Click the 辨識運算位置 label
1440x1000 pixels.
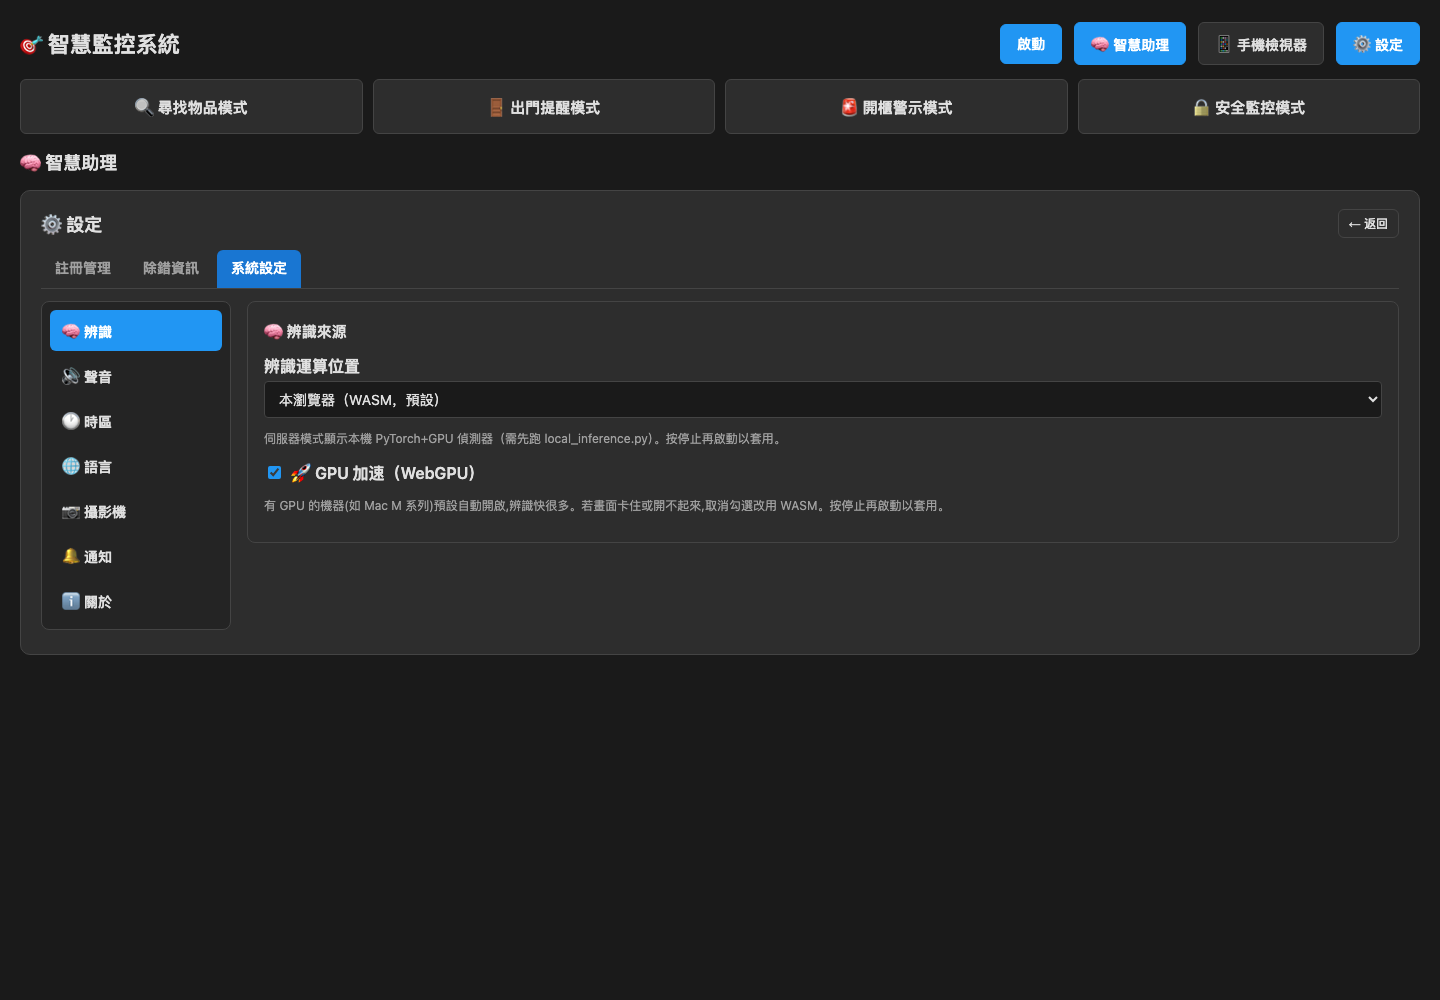click(311, 366)
